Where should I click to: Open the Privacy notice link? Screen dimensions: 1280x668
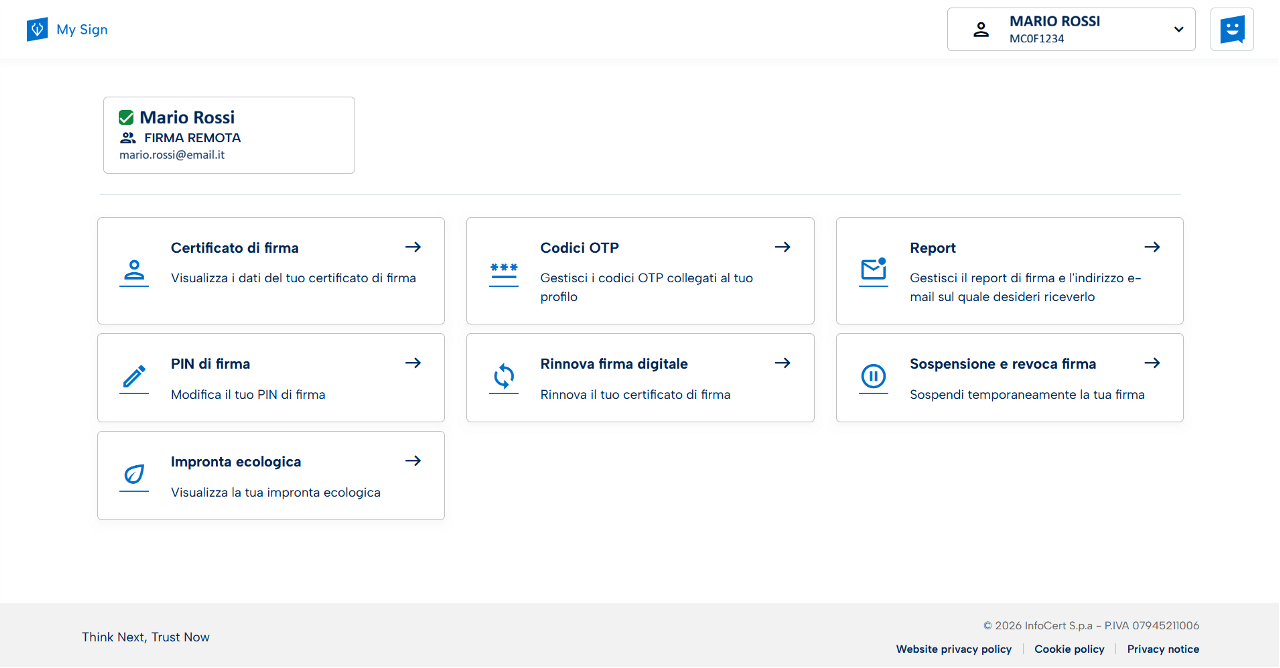pyautogui.click(x=1163, y=649)
